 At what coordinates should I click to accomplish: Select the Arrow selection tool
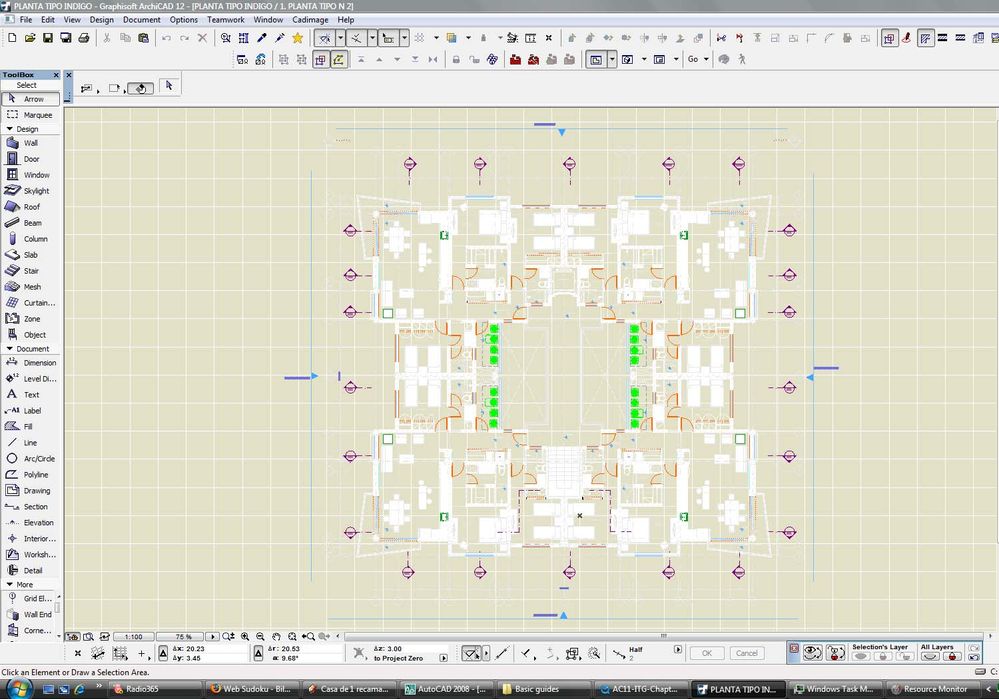(x=32, y=99)
